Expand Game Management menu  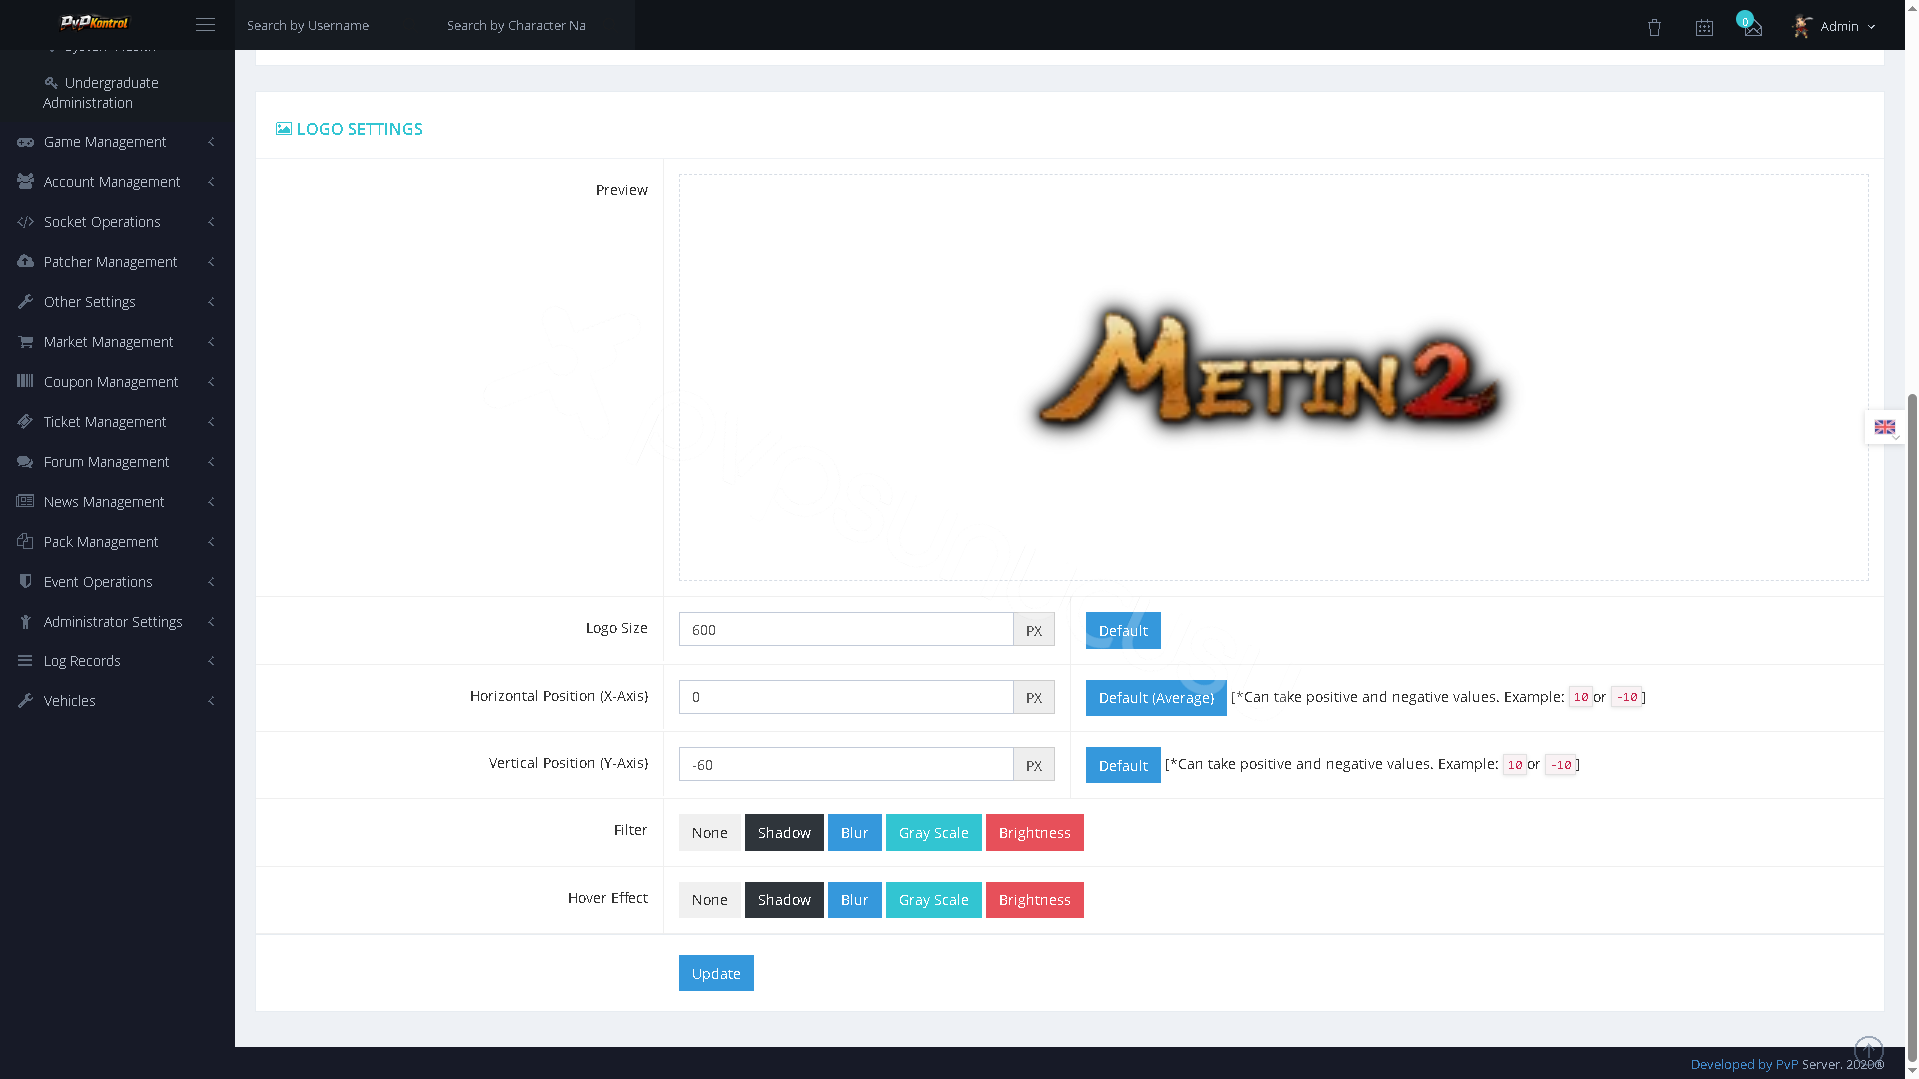tap(117, 142)
